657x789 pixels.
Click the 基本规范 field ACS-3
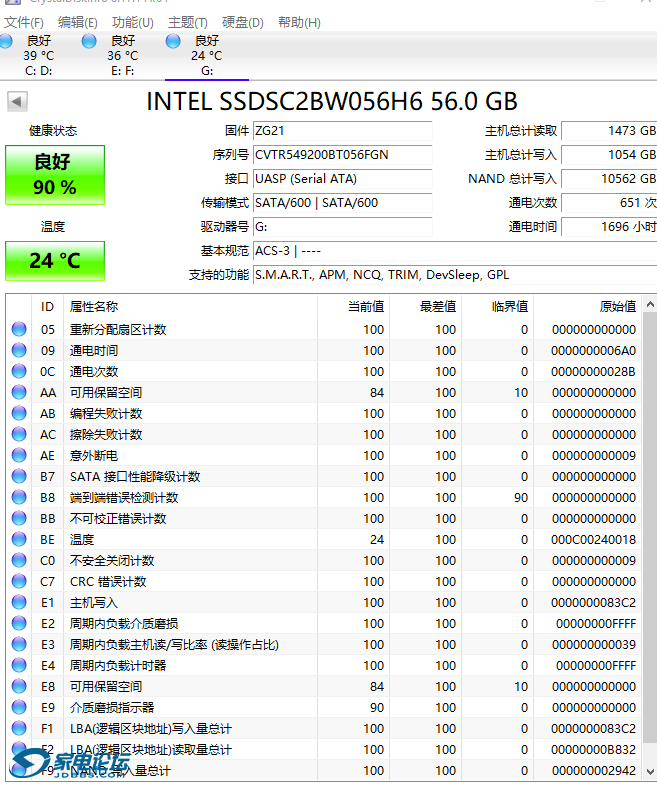pos(455,251)
